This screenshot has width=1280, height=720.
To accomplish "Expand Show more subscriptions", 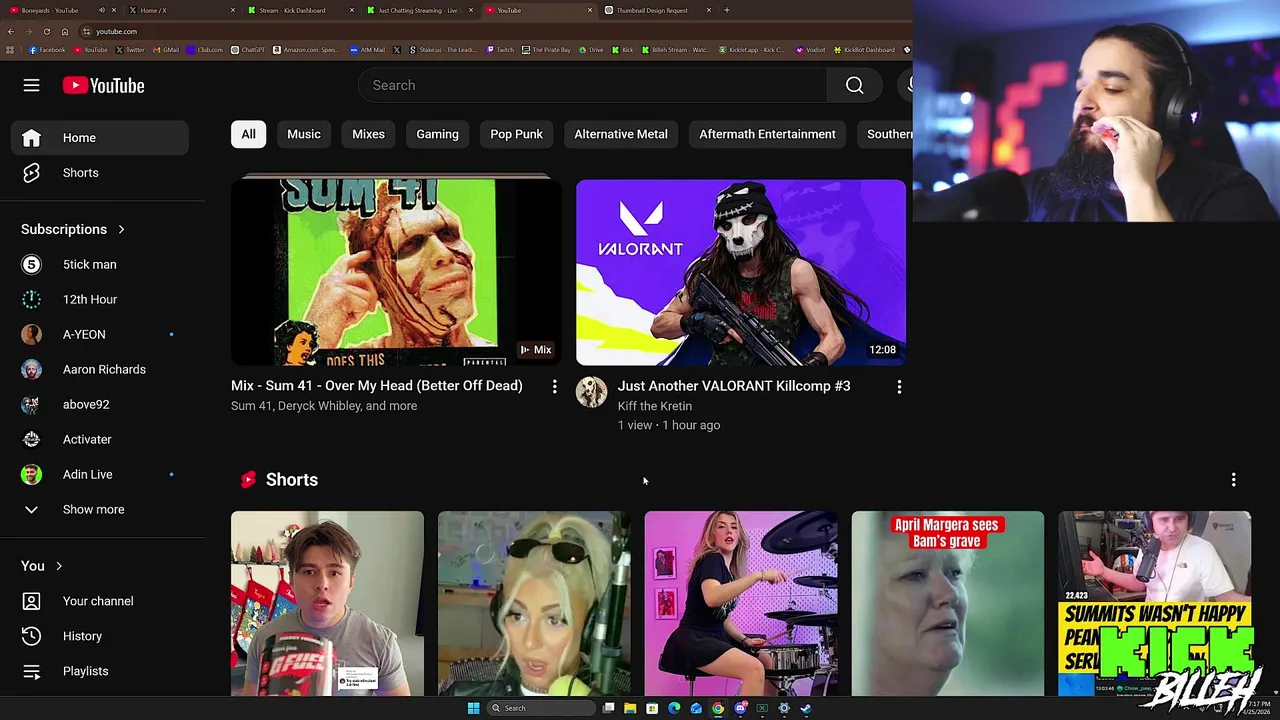I will coord(99,509).
